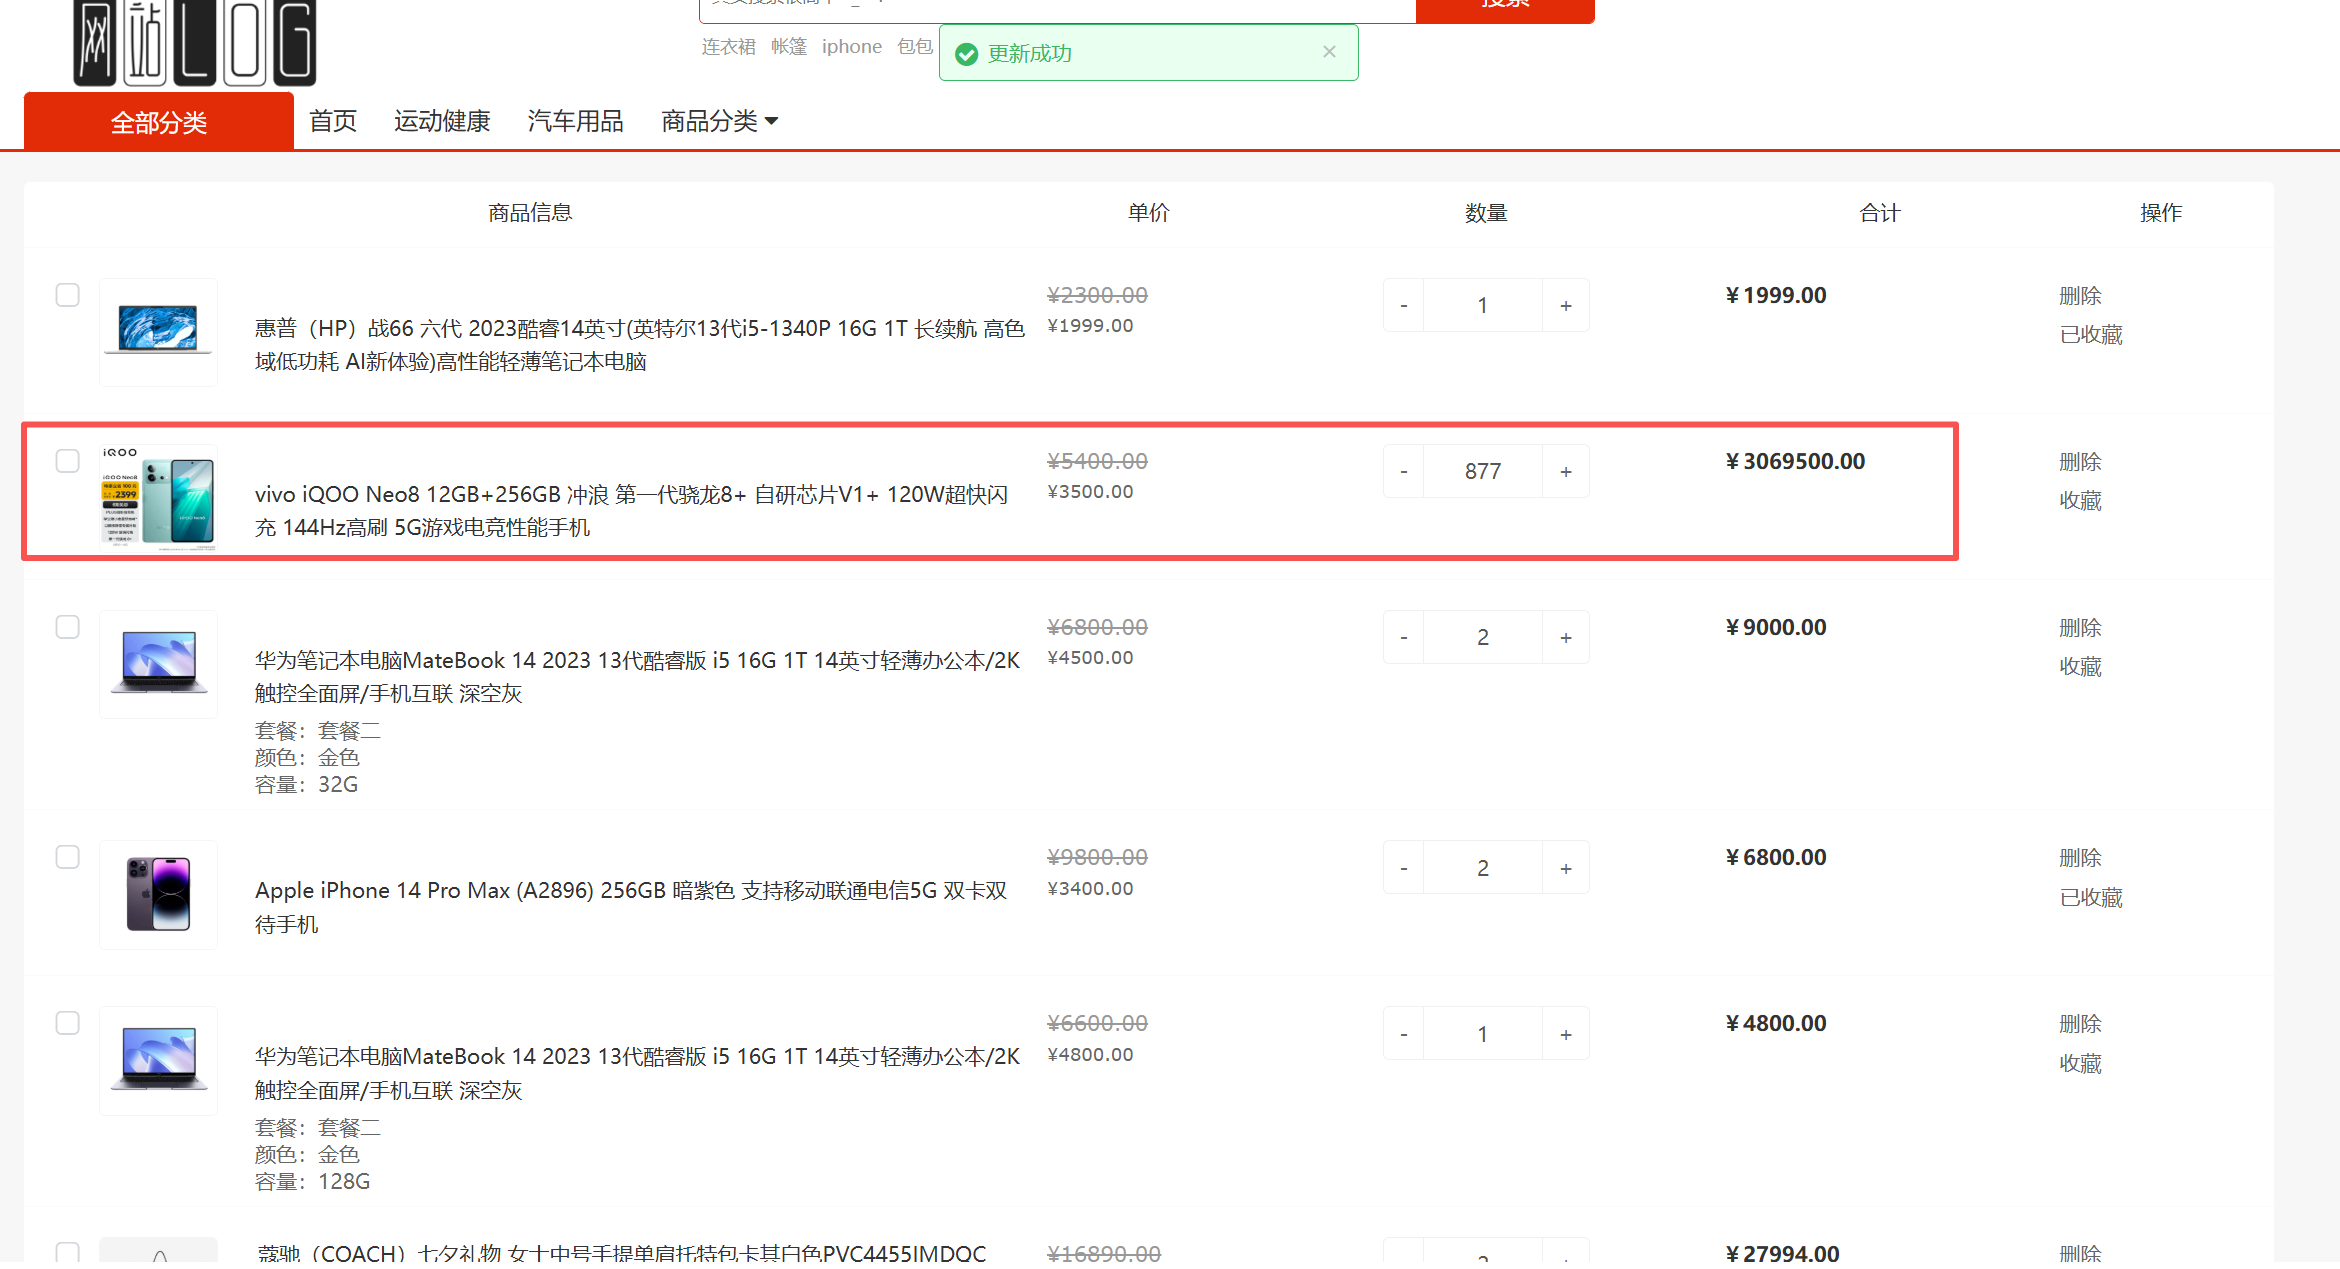
Task: Open vivo iQOO Neo8 product thumbnail
Action: click(158, 497)
